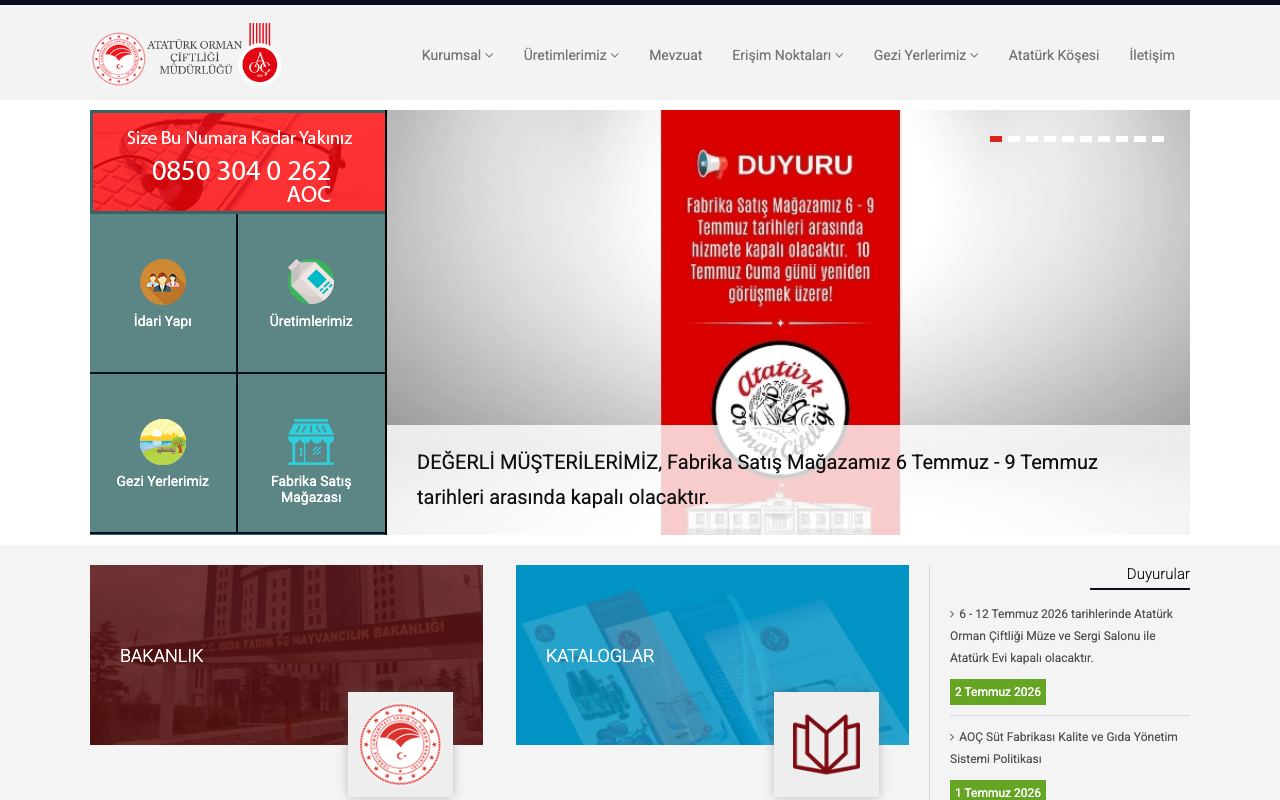Open the Müze ve Sergi Salonu closure announcement

click(x=1062, y=636)
